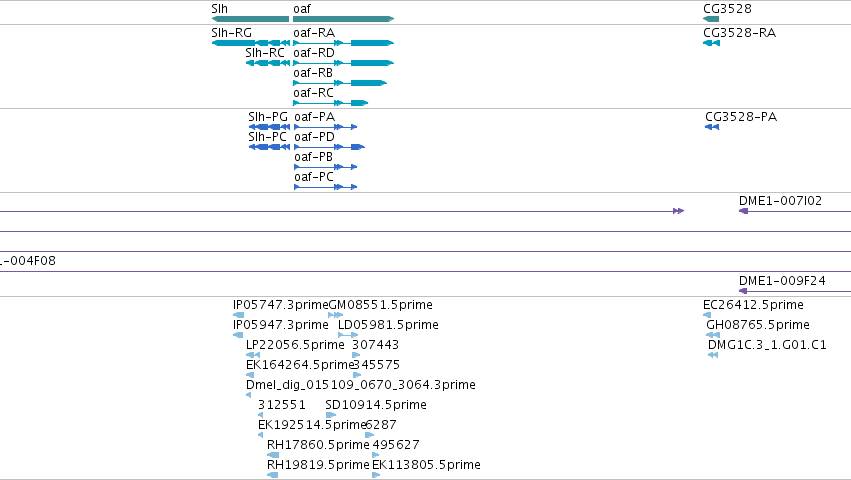Click the 307443 feature arrow
The height and width of the screenshot is (480, 851).
356,355
